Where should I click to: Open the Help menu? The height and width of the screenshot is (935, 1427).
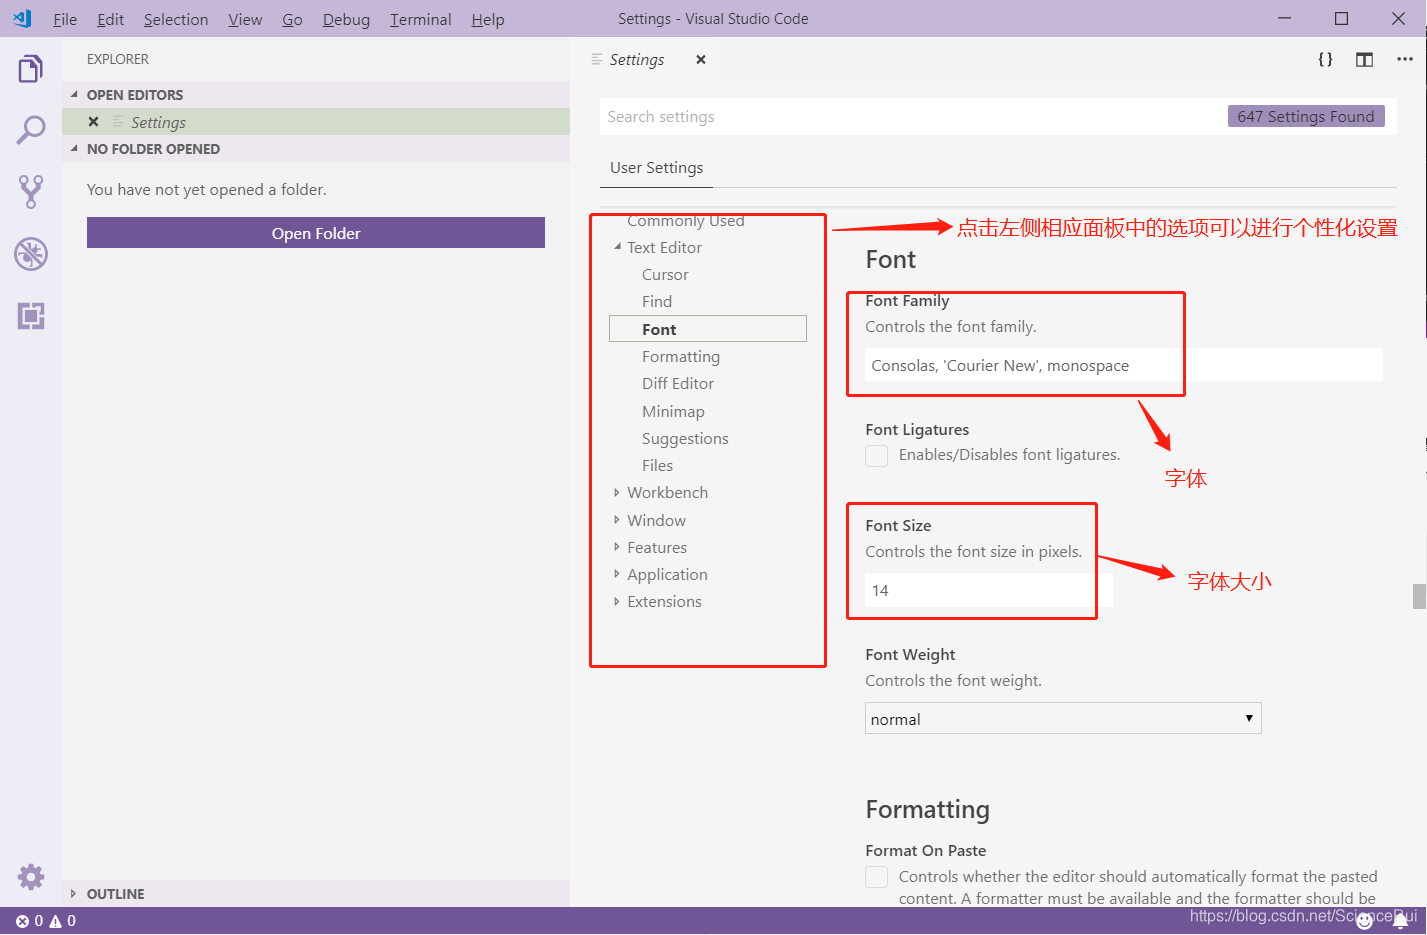[x=488, y=19]
